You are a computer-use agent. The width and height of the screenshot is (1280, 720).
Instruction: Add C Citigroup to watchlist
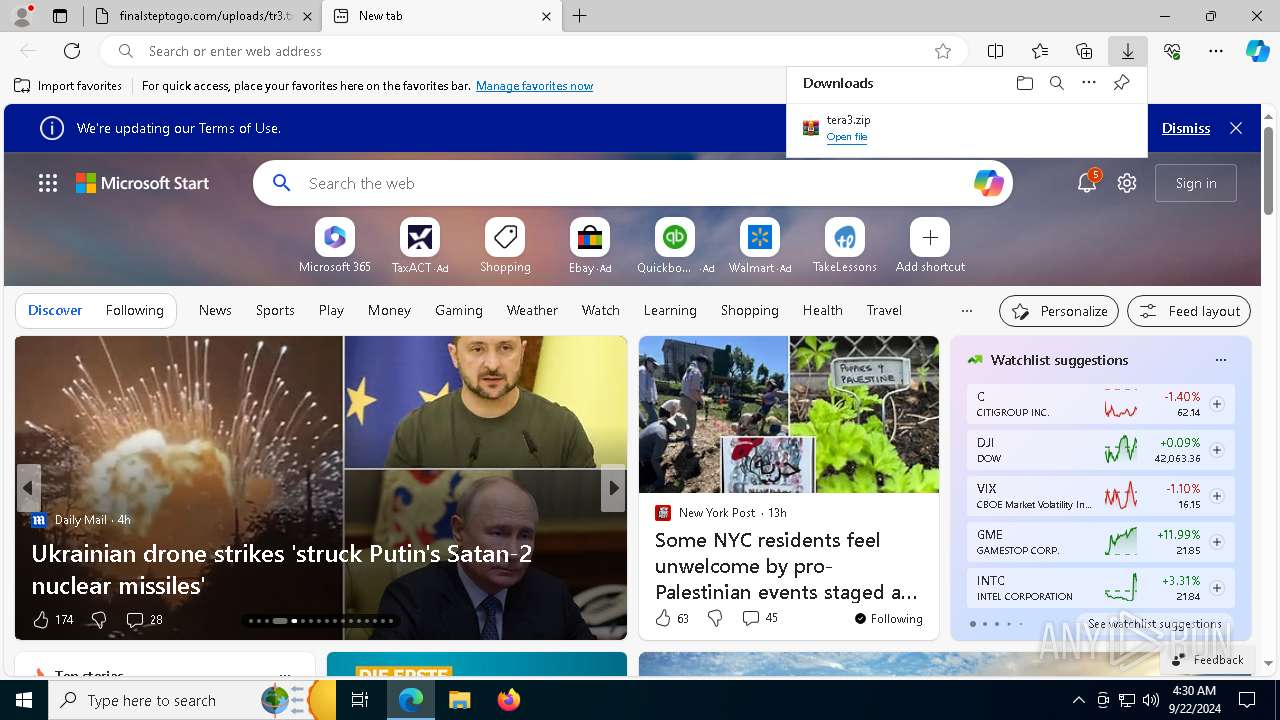point(1217,404)
